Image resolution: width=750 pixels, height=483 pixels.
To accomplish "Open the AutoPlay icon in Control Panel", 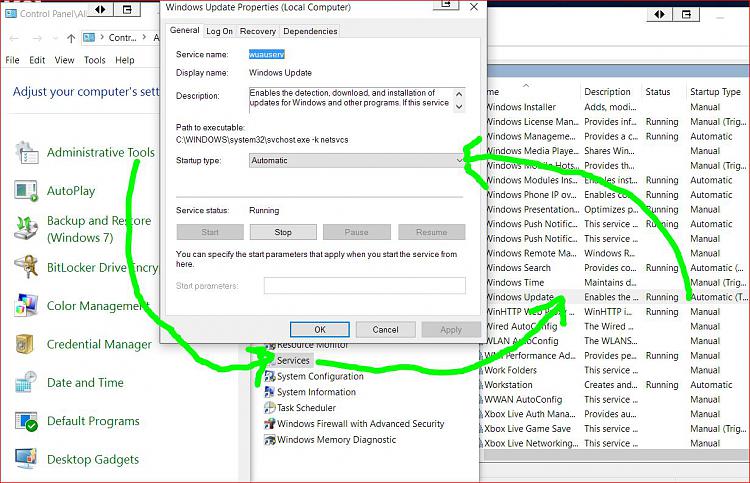I will pos(26,191).
